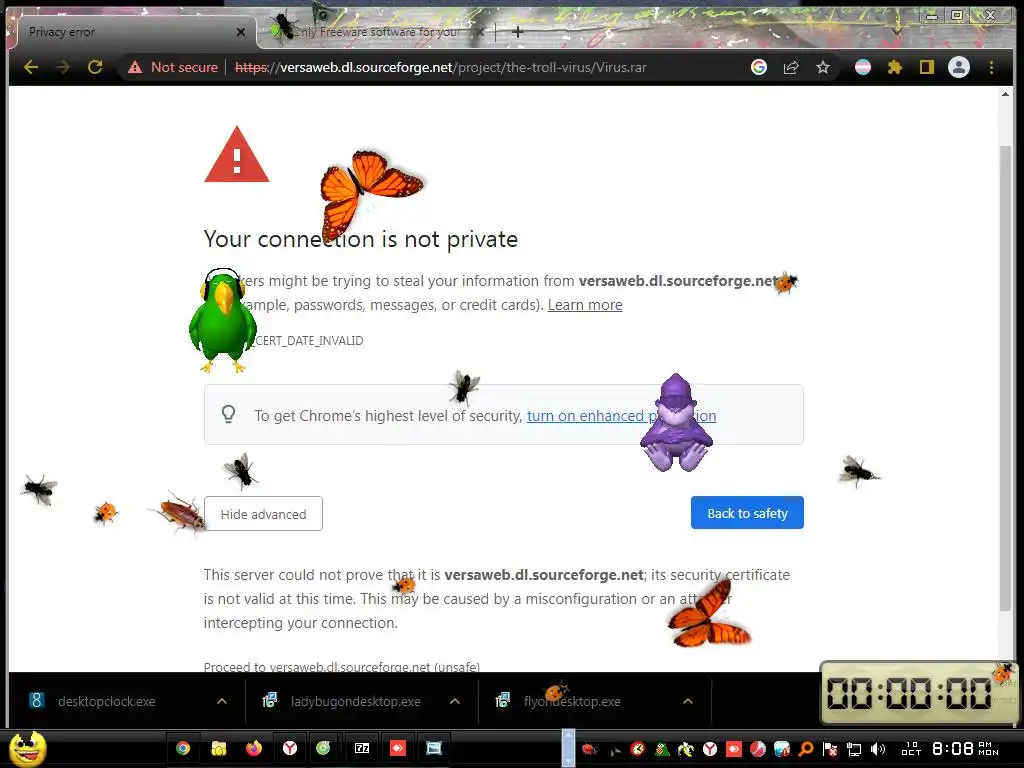This screenshot has height=768, width=1024.
Task: Follow the Learn more link
Action: (x=584, y=305)
